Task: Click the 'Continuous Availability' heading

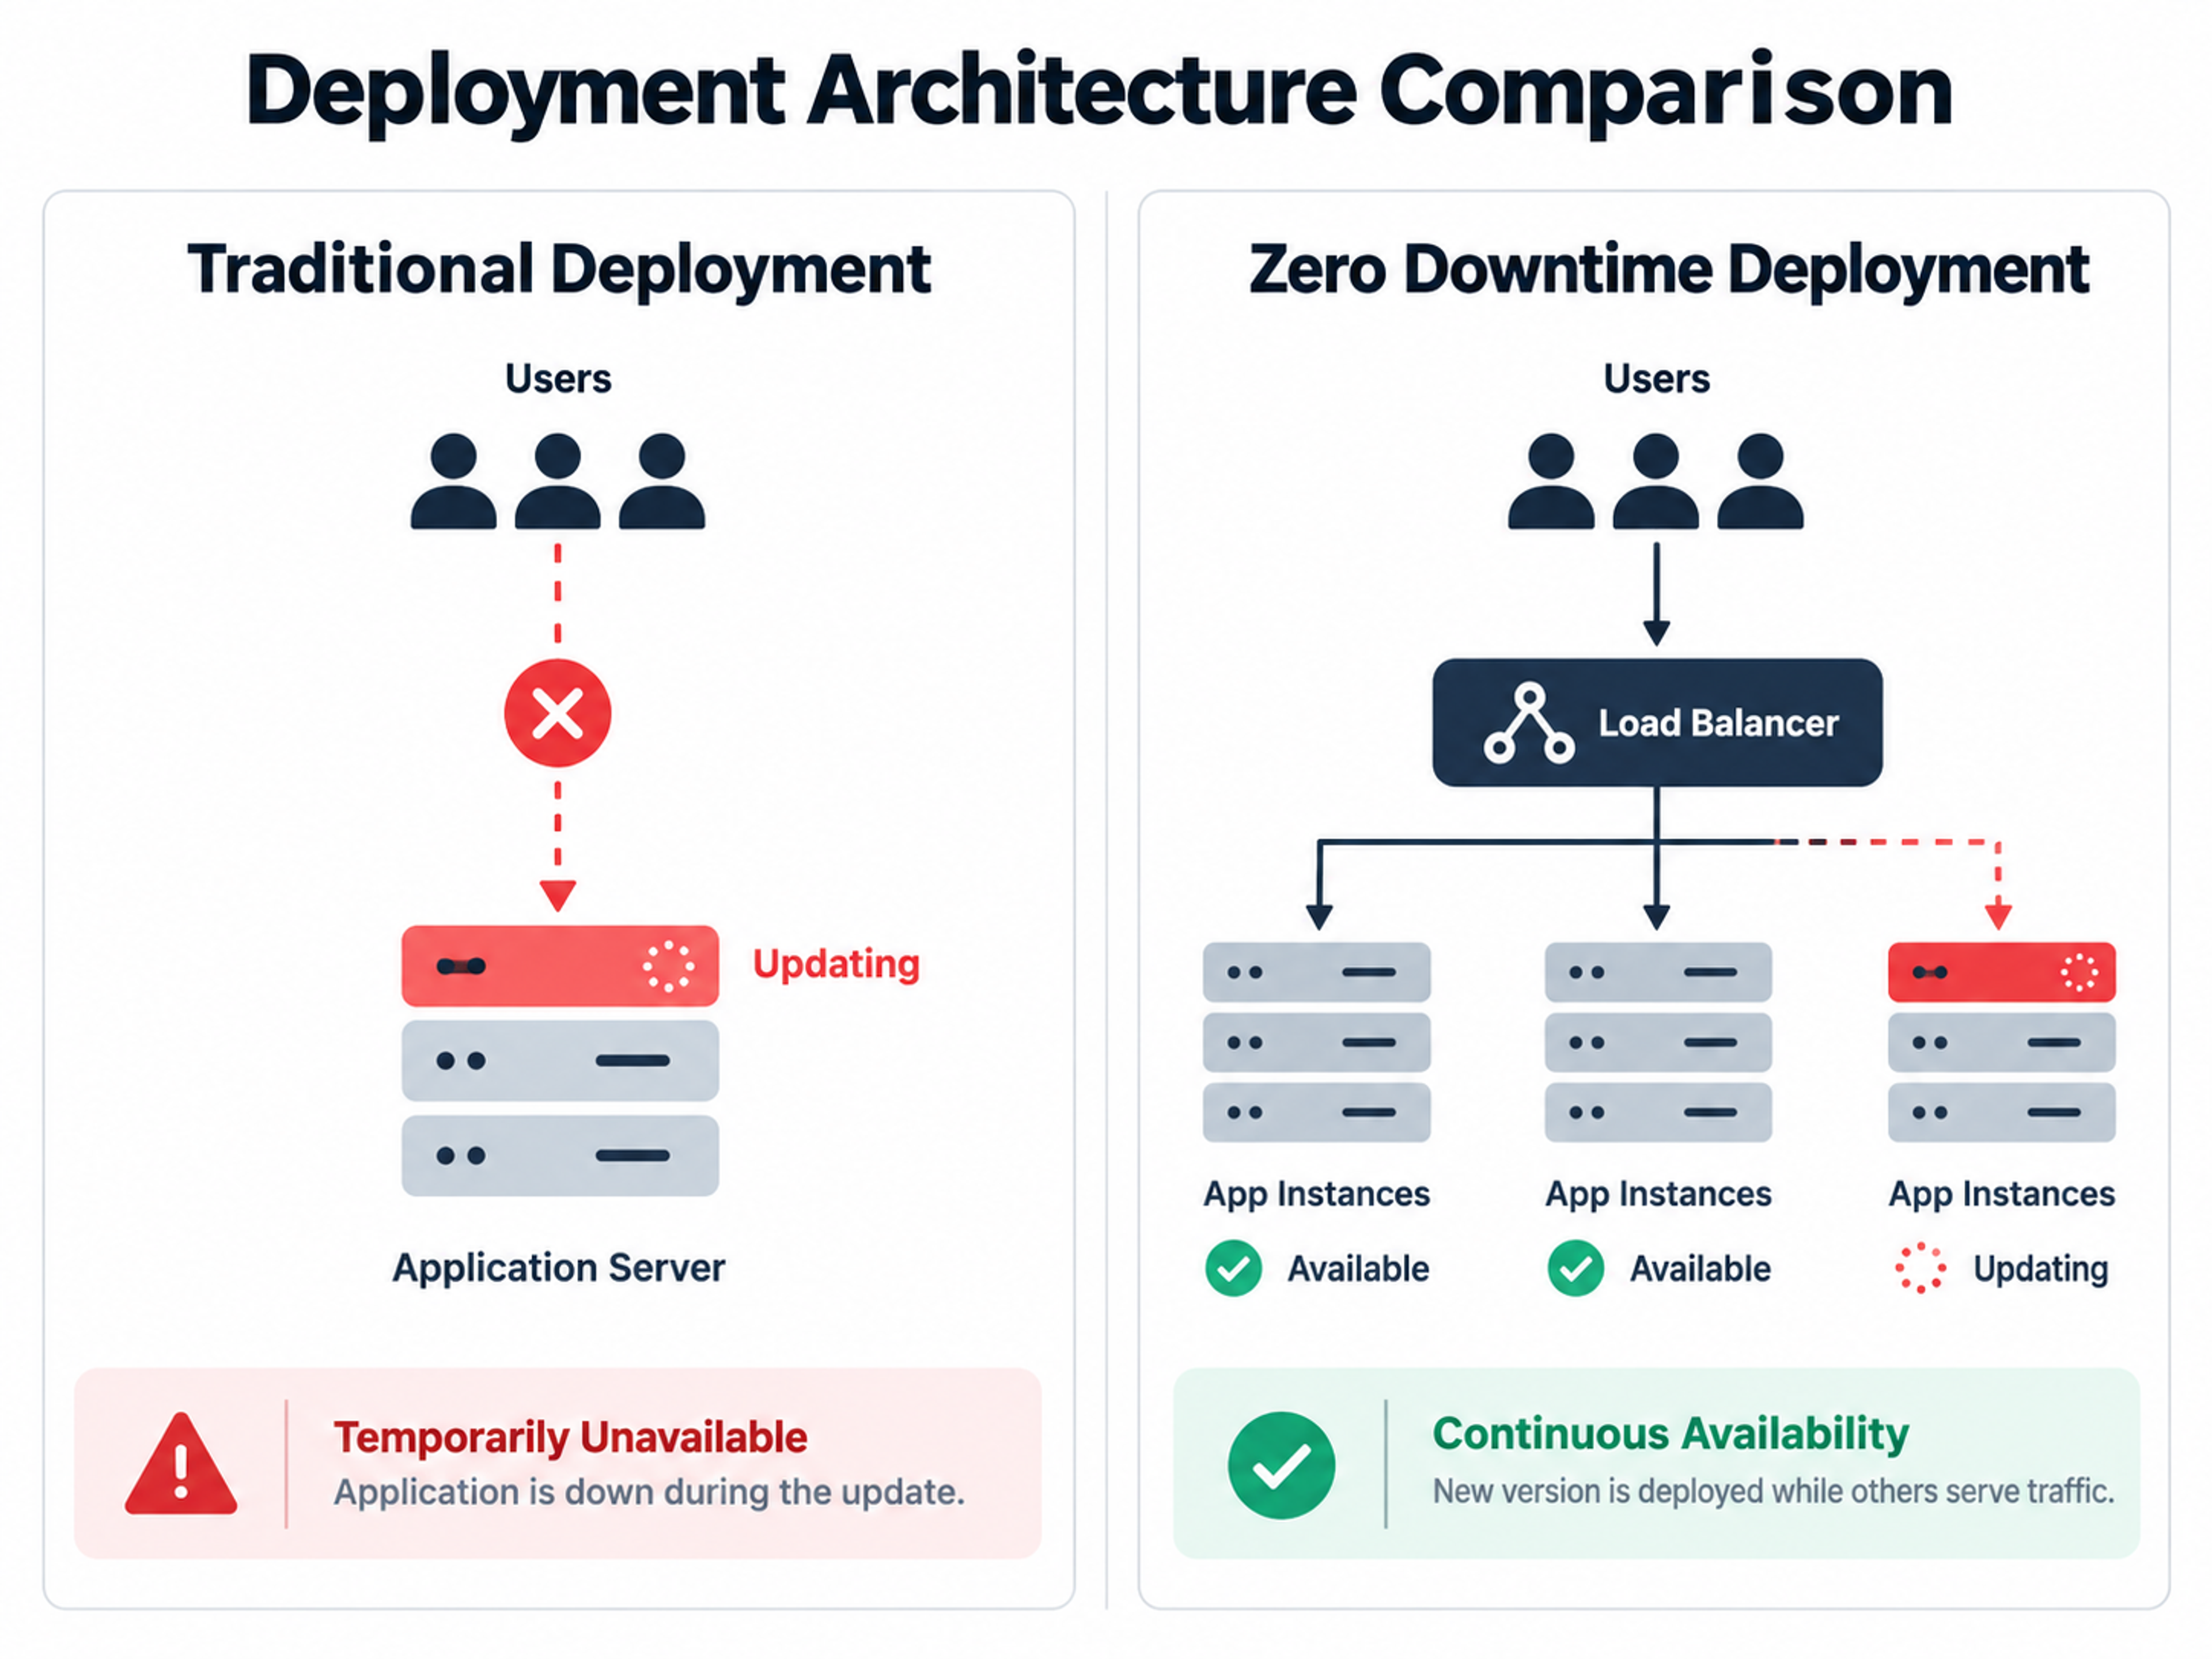Action: tap(1670, 1434)
